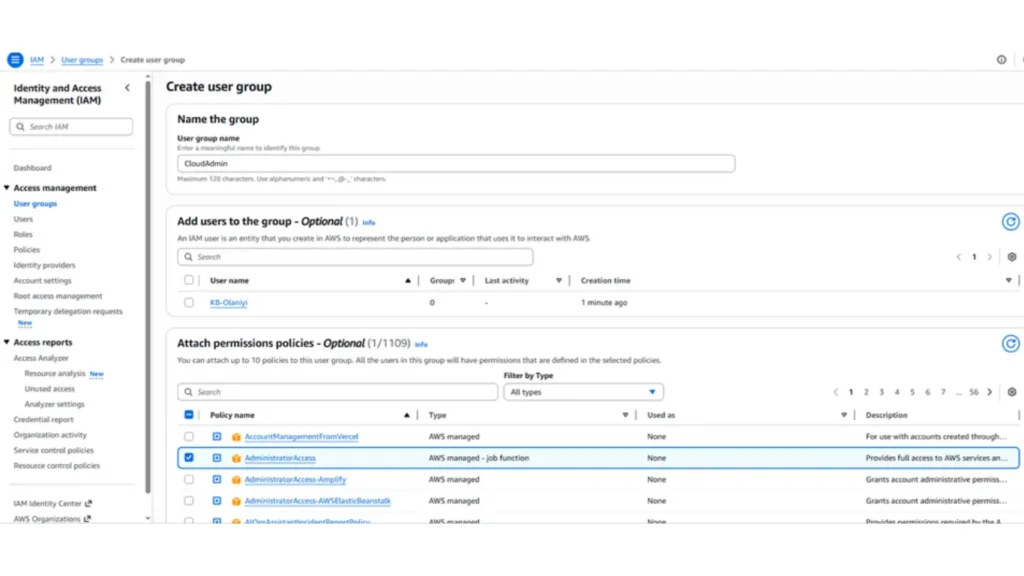The image size is (1024, 576).
Task: Uncheck the AdministratorAccess policy checkbox
Action: click(189, 458)
